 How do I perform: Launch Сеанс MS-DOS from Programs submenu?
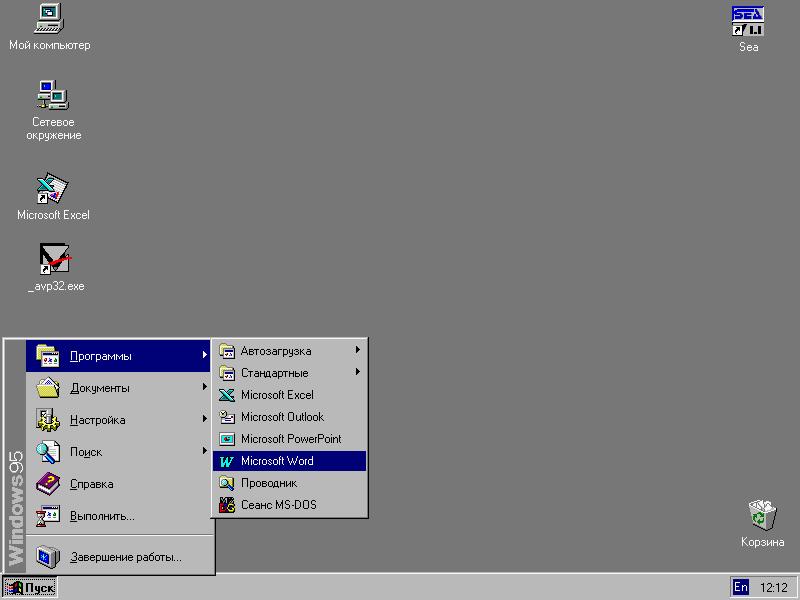[289, 505]
